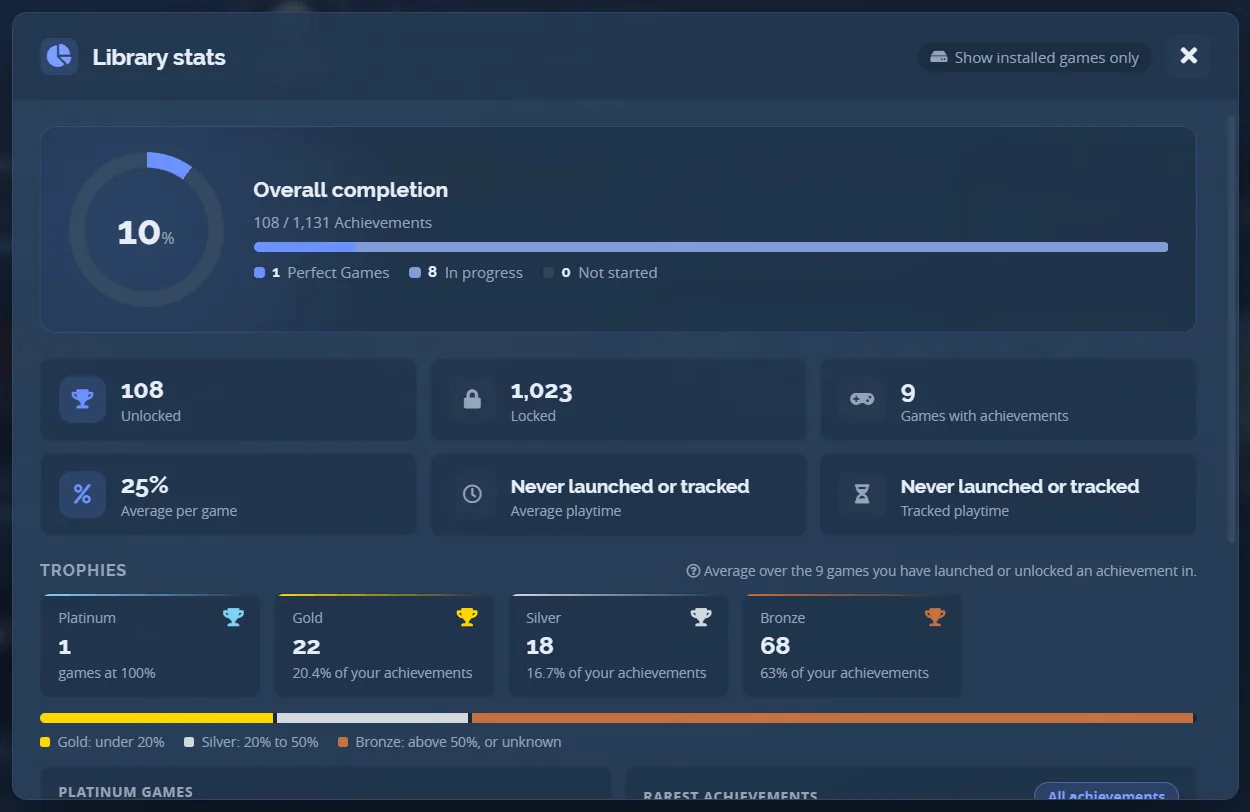
Task: Click the '1,023 Locked' stat card
Action: tap(618, 399)
